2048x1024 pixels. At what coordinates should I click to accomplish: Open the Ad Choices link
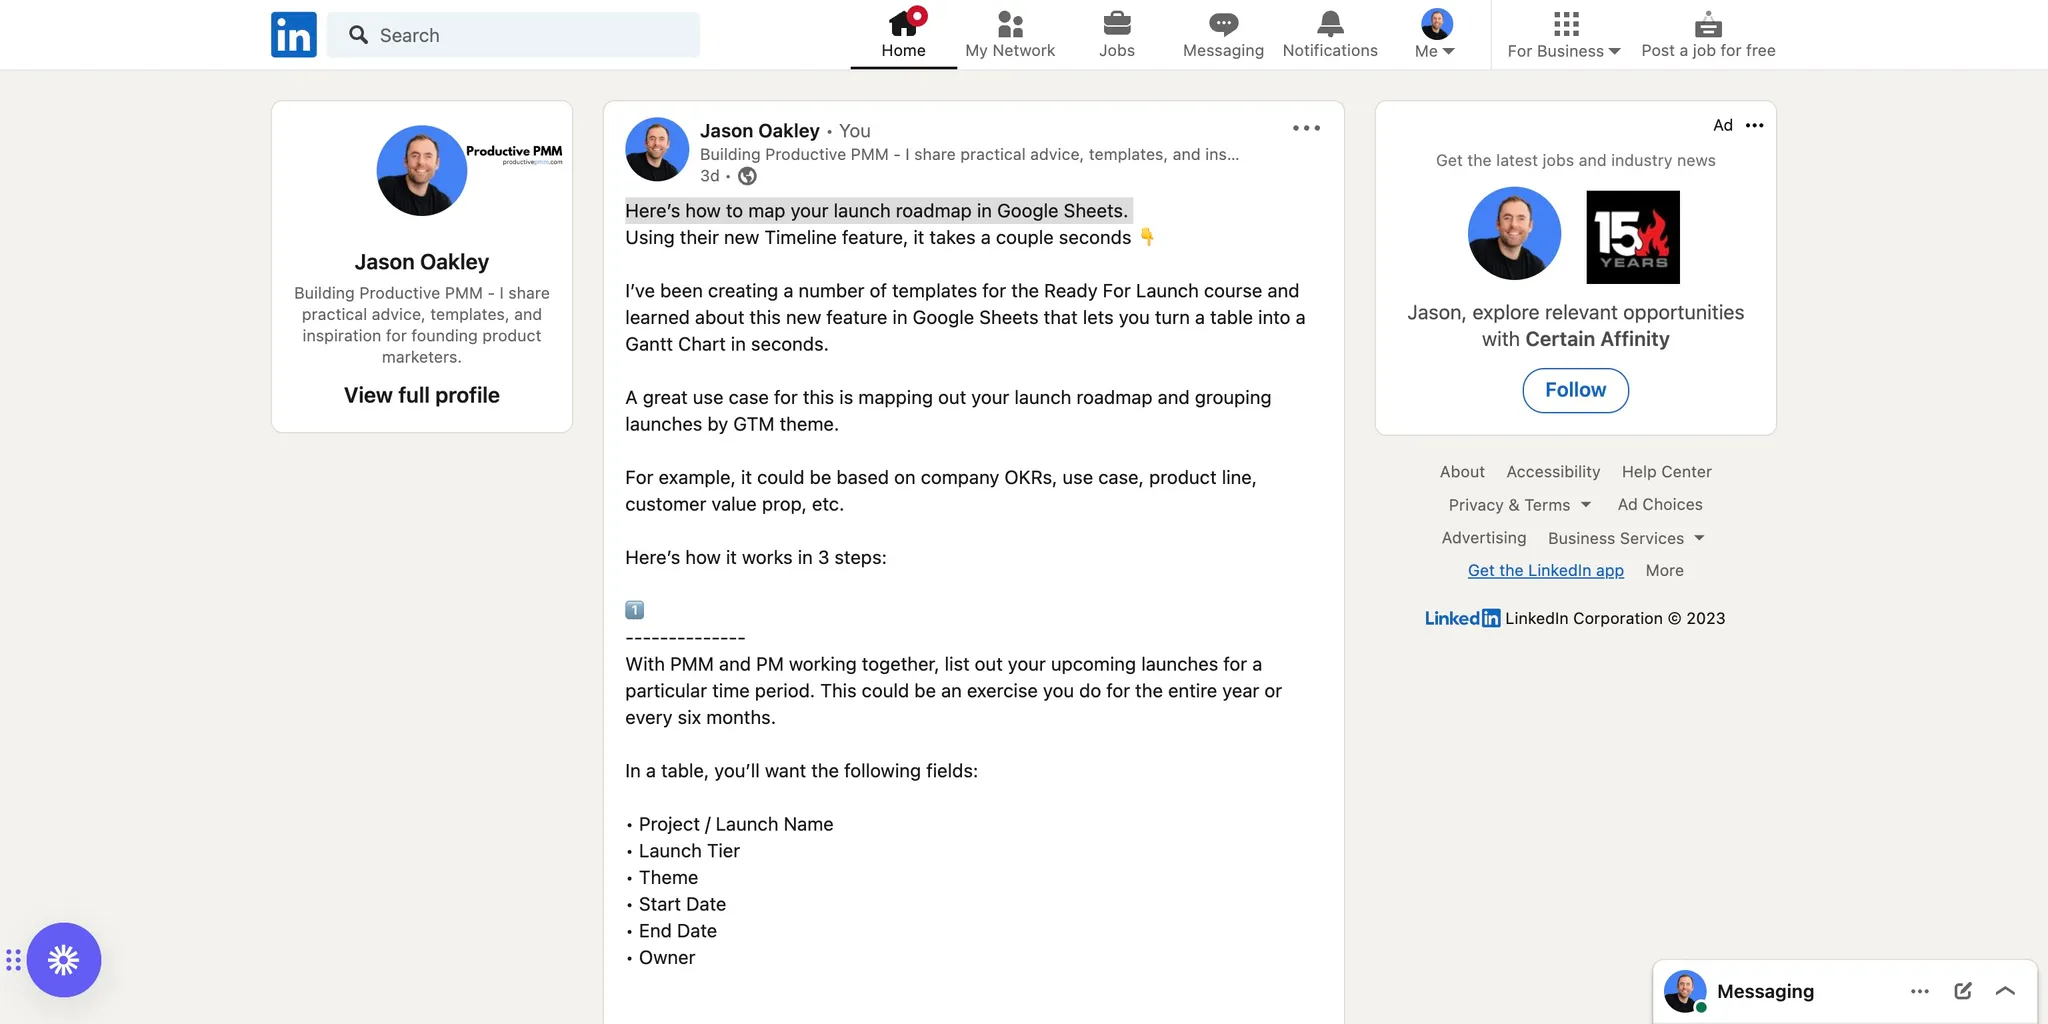pos(1660,505)
